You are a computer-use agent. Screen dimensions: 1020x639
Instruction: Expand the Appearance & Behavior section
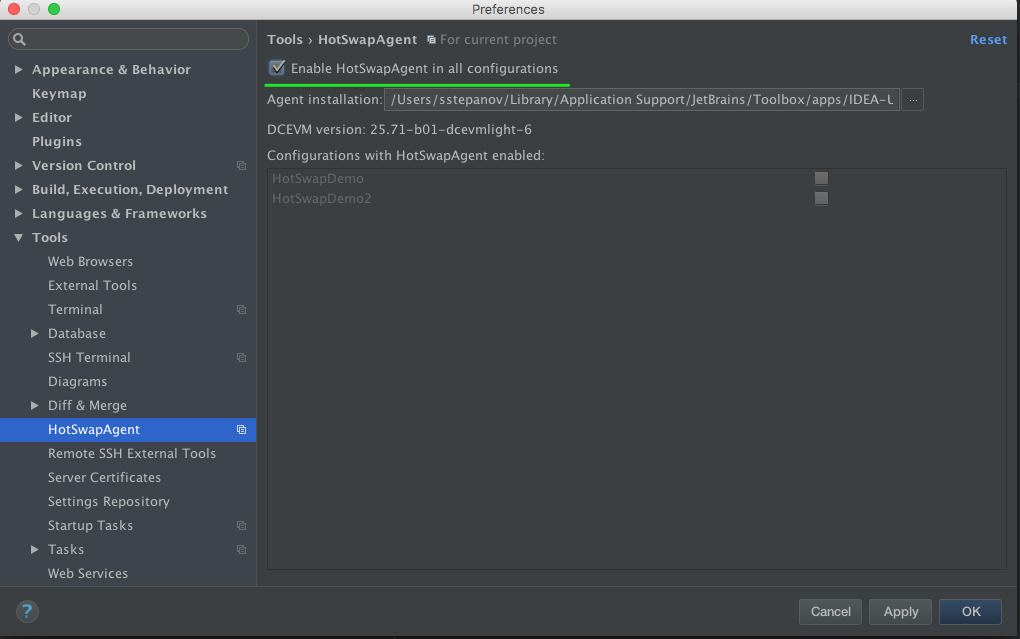19,70
